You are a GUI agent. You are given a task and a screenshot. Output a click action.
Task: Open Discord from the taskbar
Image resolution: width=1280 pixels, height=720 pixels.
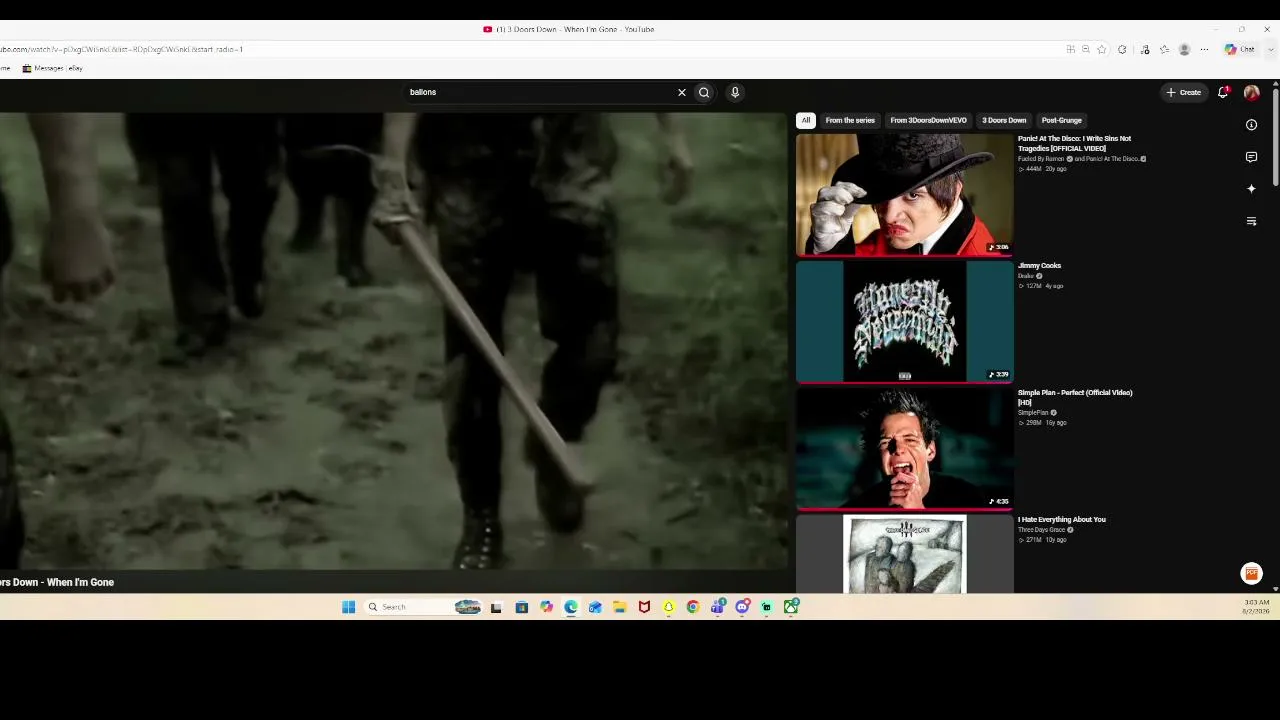[742, 607]
